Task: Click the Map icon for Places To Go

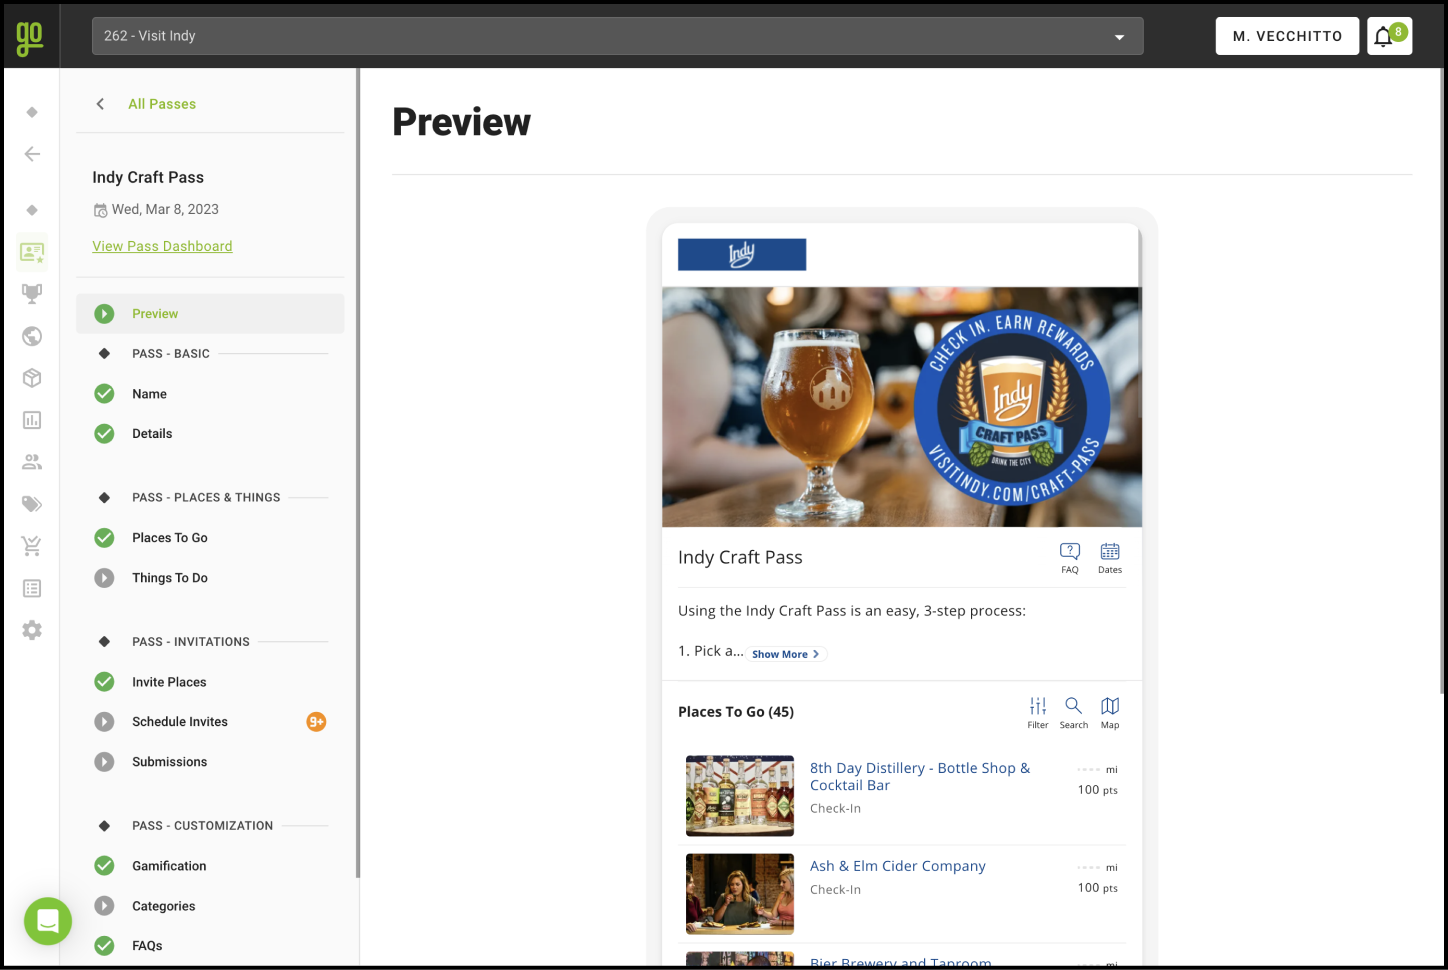Action: click(1110, 713)
